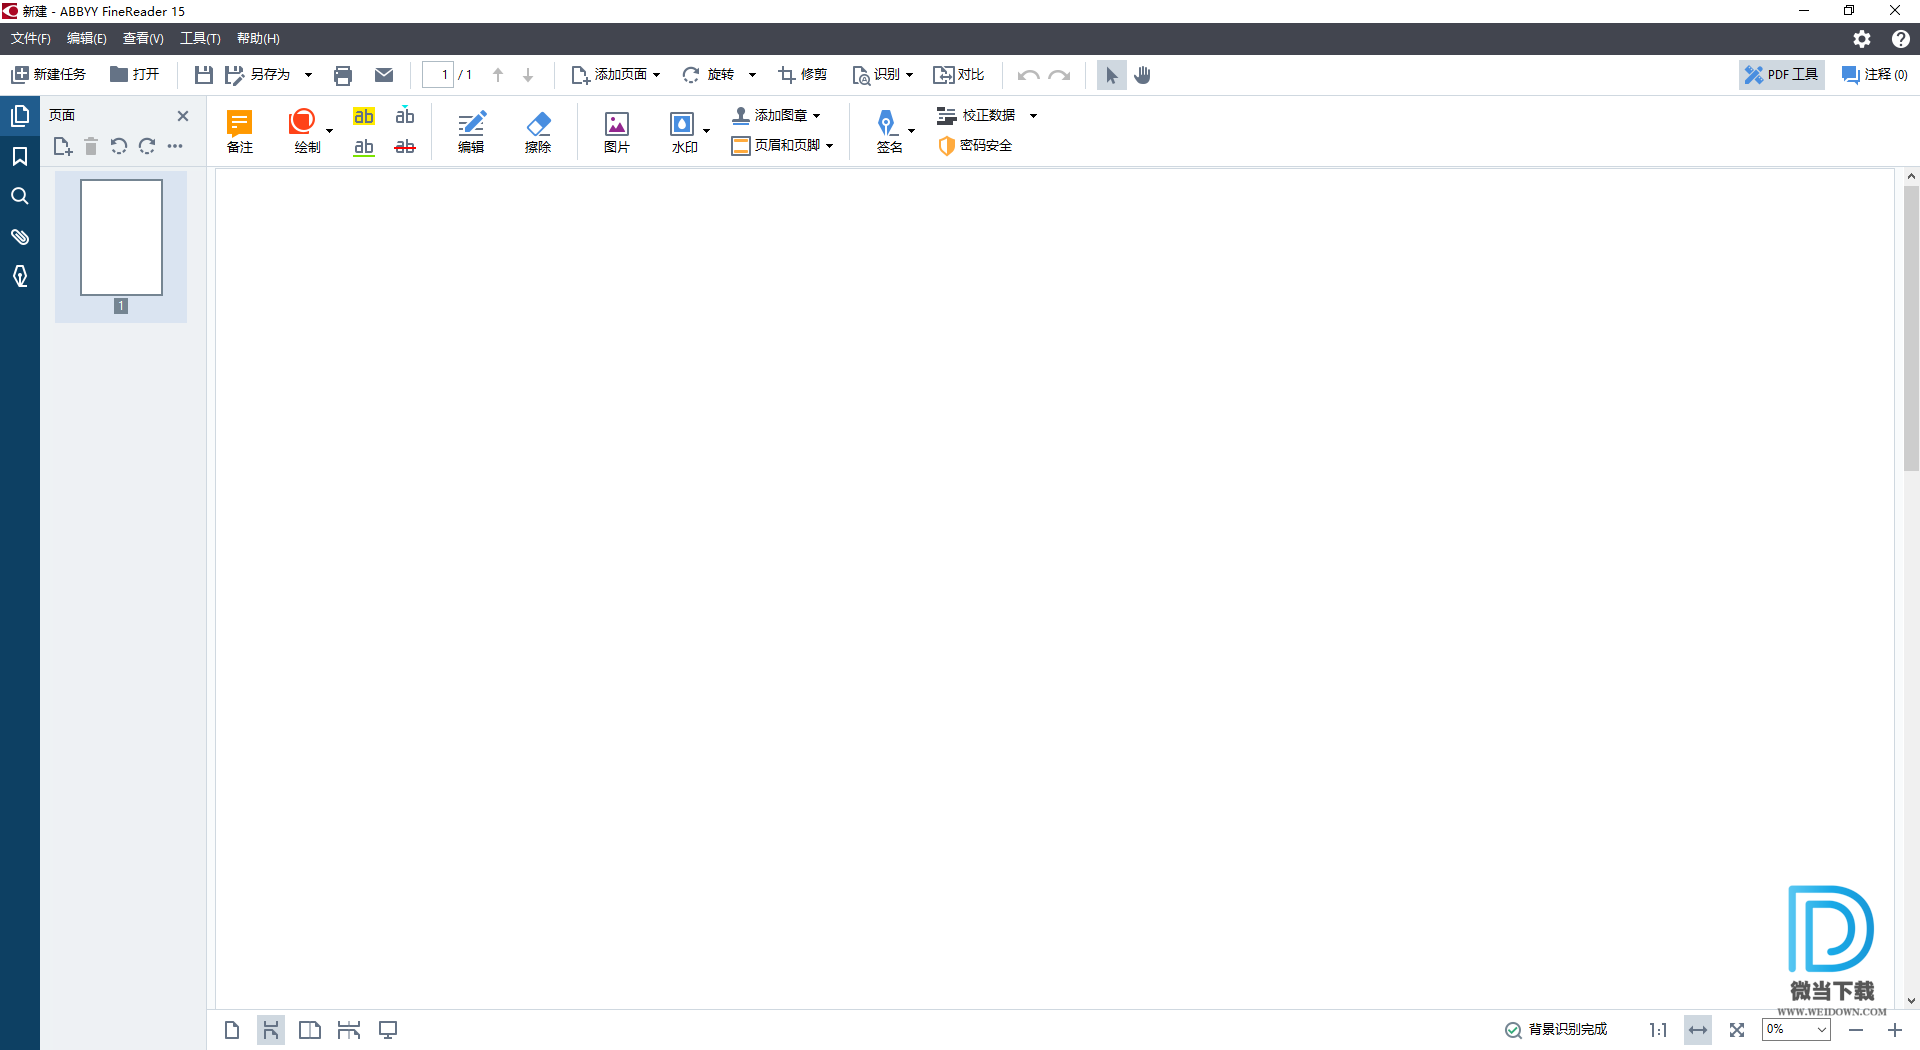Click add page icon in Pages panel
This screenshot has width=1920, height=1050.
coord(63,147)
